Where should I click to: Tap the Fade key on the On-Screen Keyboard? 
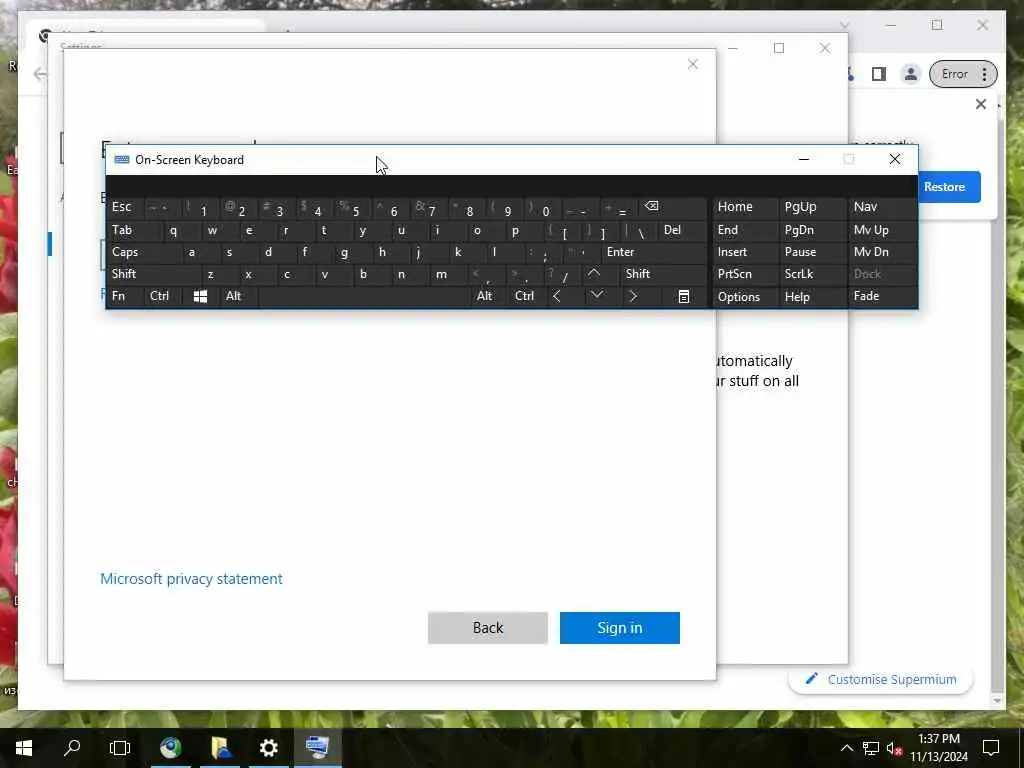click(881, 296)
